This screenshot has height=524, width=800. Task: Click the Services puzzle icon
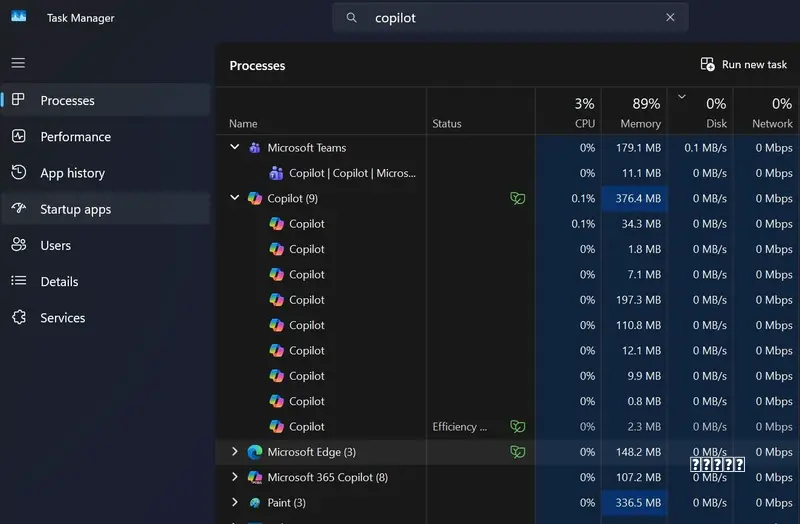point(19,317)
